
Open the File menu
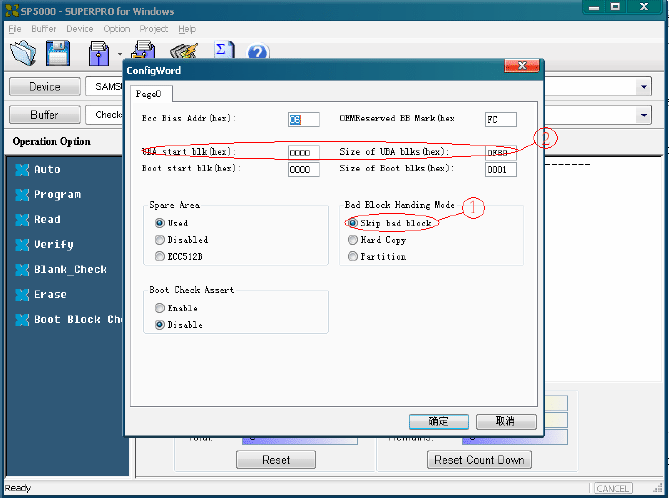[x=15, y=29]
